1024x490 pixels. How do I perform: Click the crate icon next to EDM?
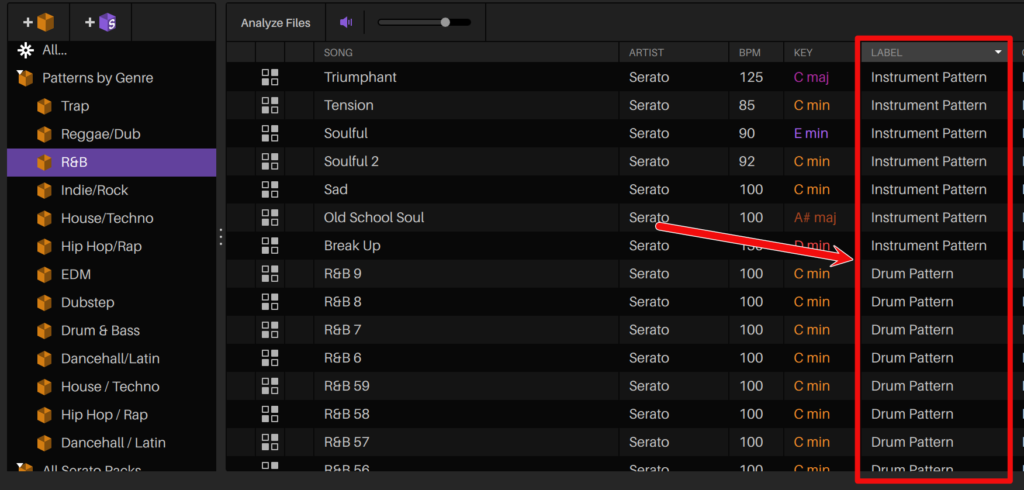44,274
